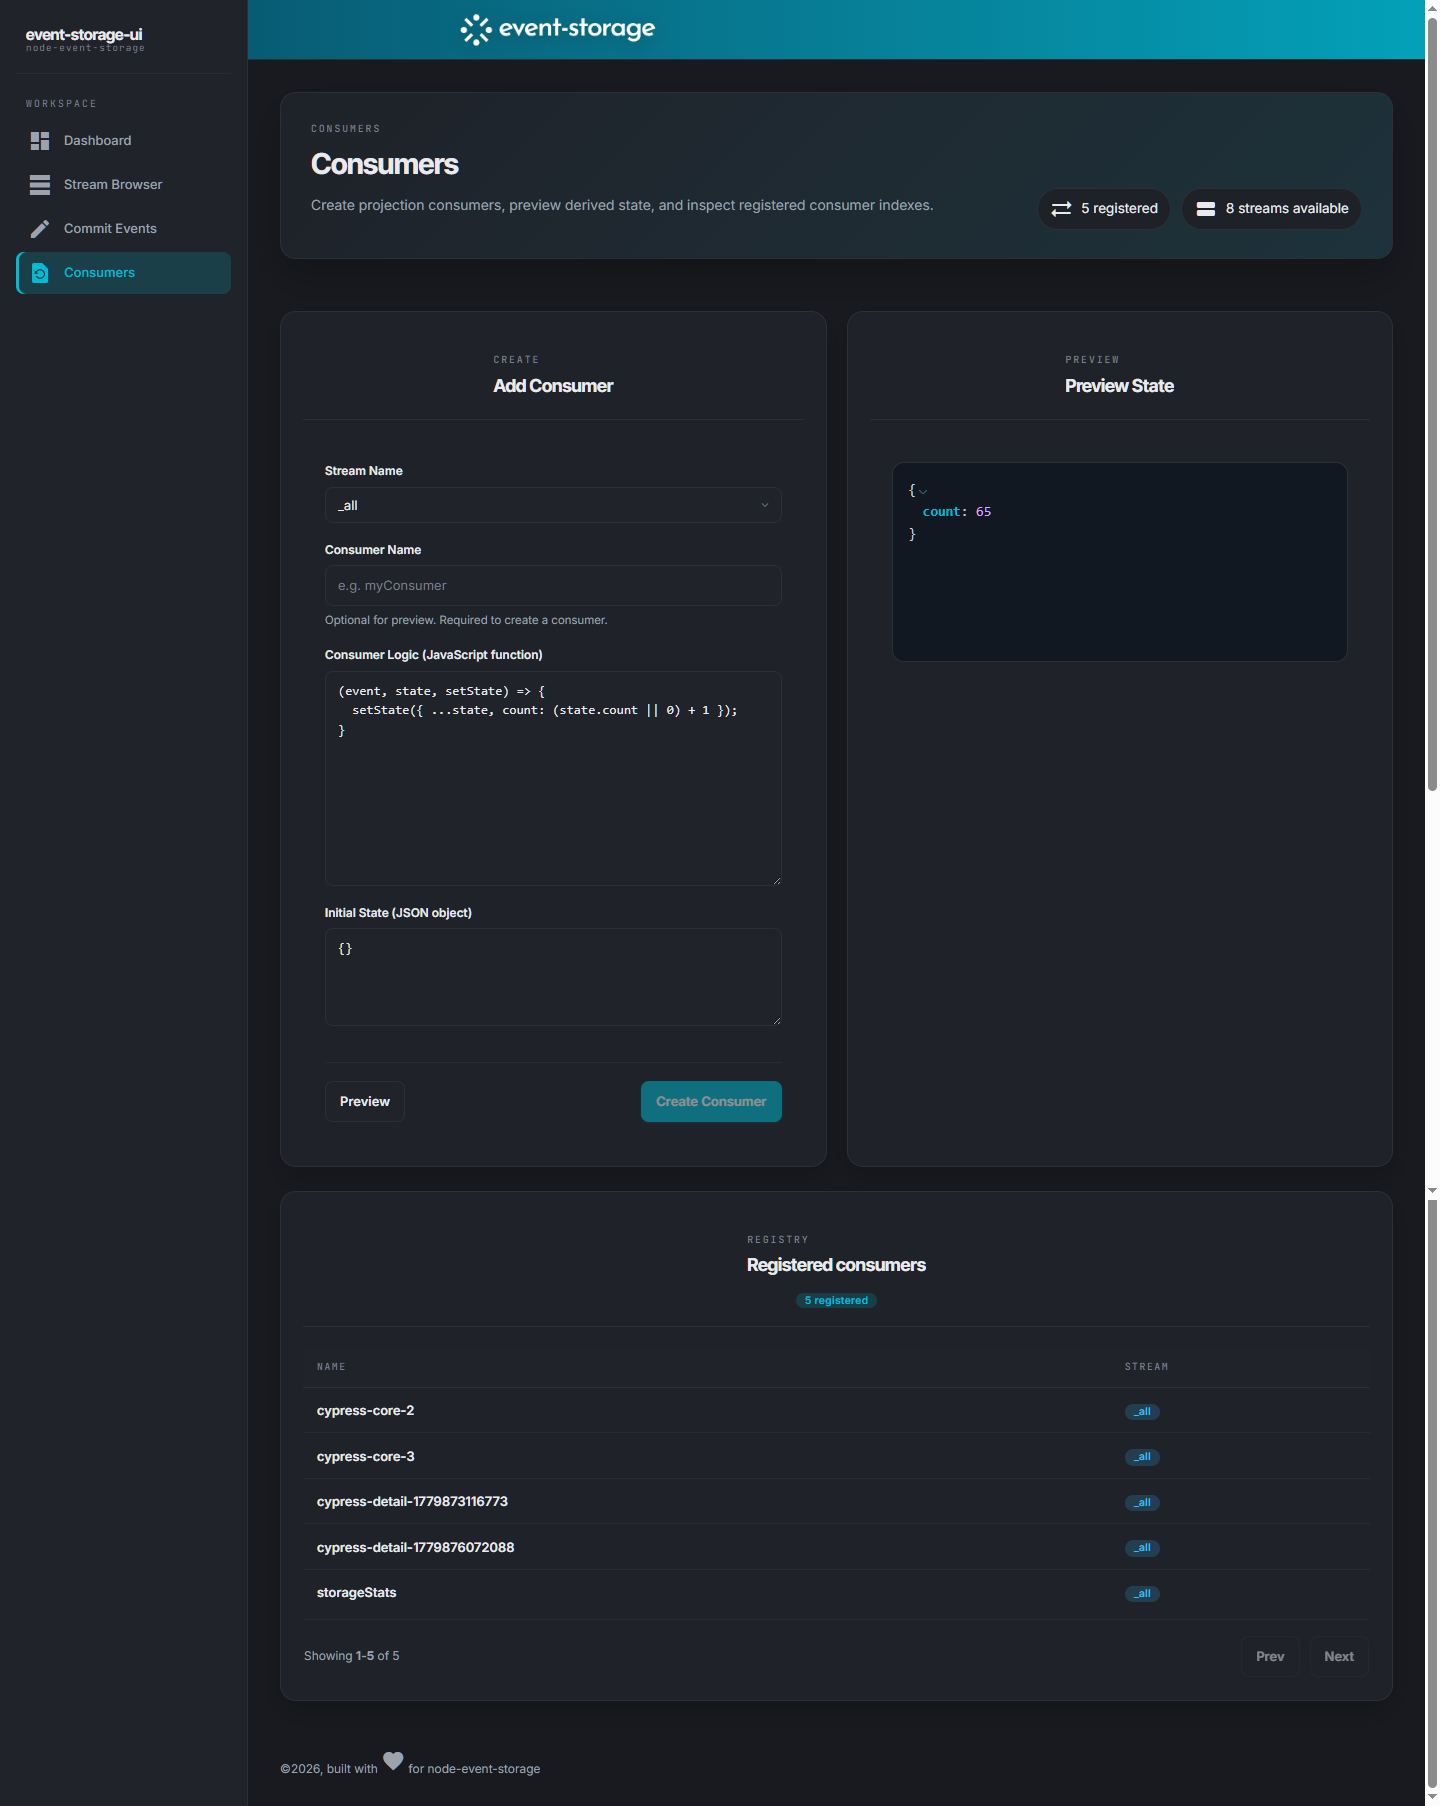
Task: Click the Stream Browser list icon
Action: tap(40, 185)
